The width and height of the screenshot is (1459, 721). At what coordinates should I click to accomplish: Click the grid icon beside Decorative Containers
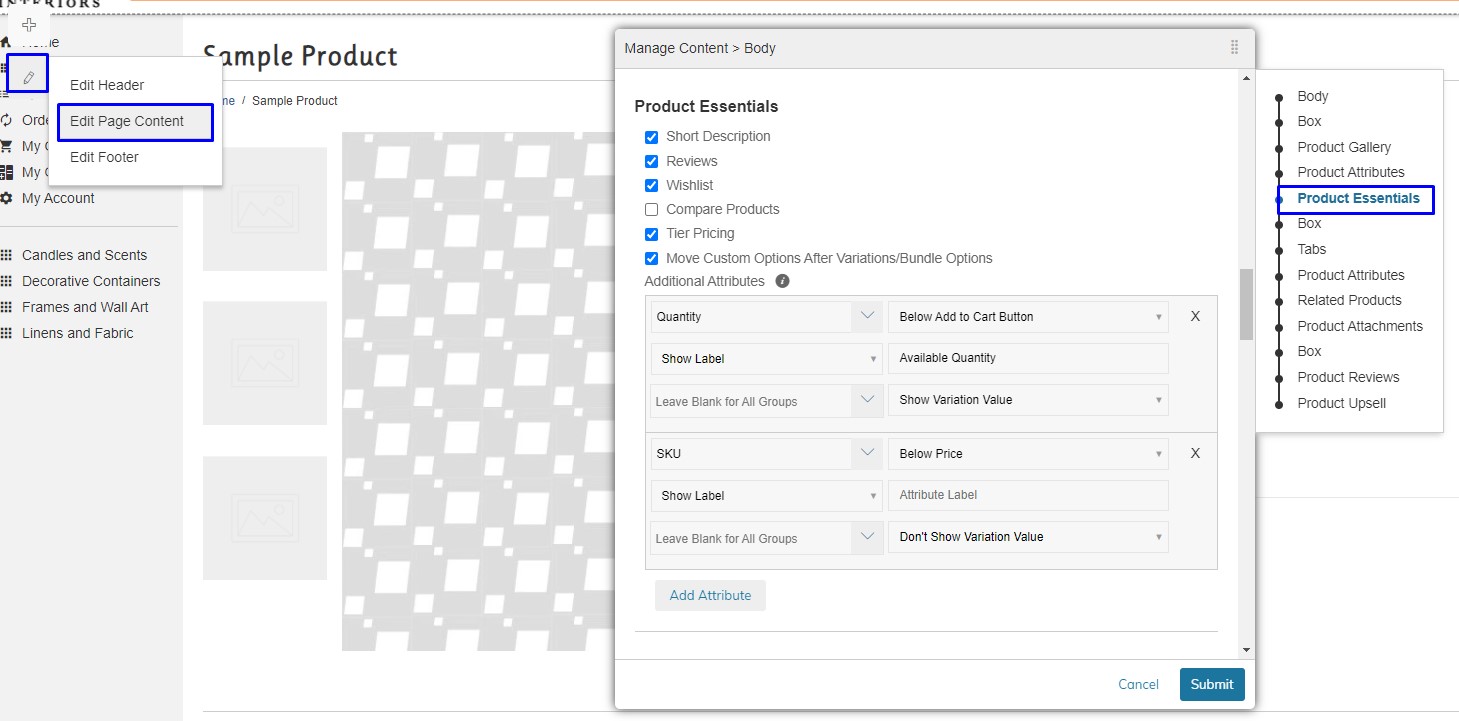(6, 281)
